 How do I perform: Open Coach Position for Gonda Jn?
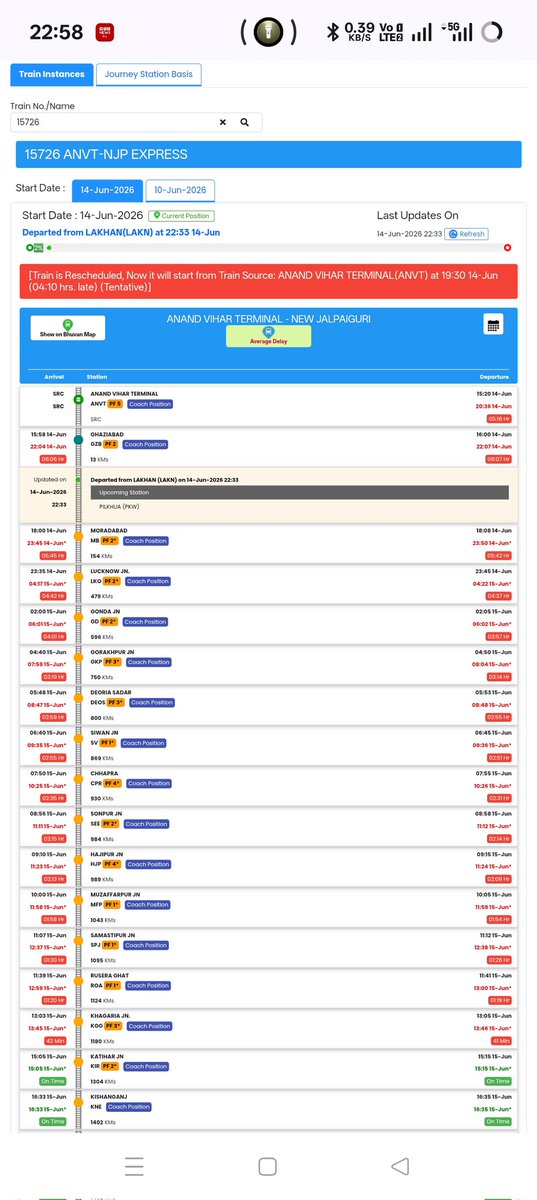pos(148,622)
